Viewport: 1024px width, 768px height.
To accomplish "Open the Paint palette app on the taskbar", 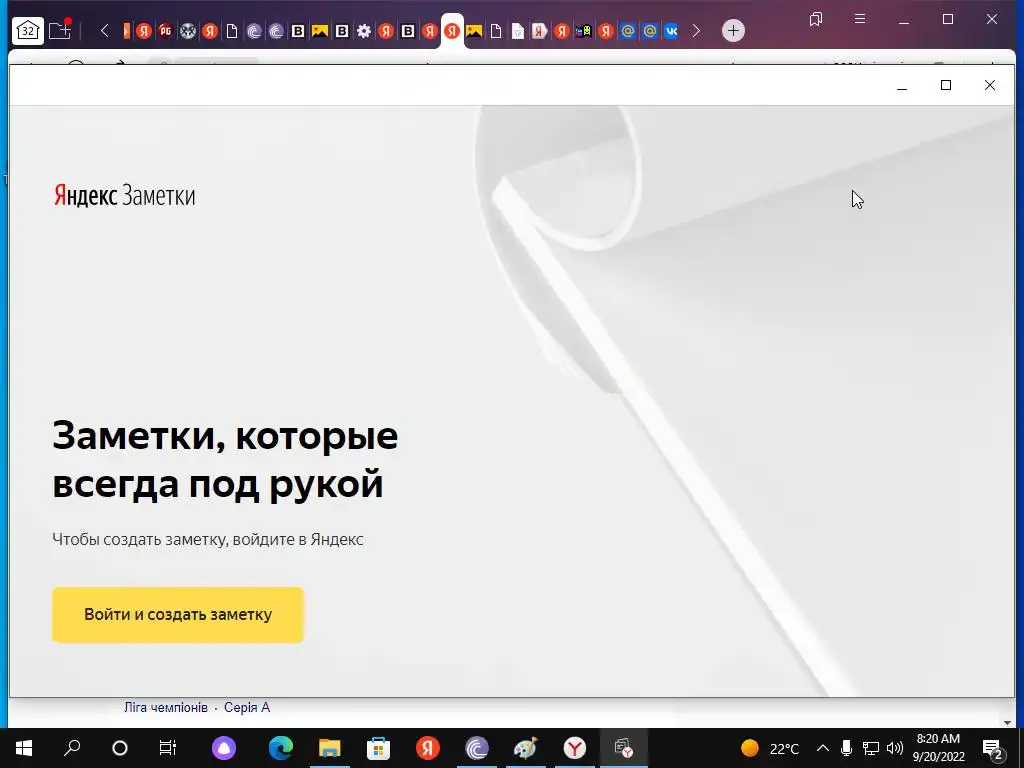I will coord(526,748).
